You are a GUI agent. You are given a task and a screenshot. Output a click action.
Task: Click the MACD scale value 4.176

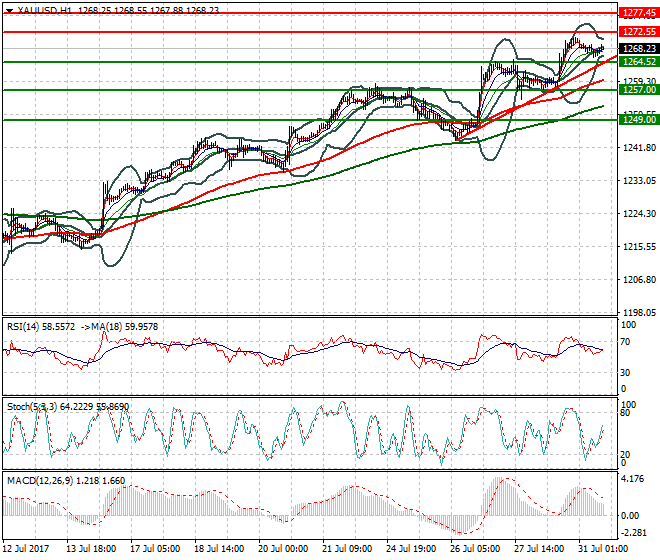pos(632,479)
